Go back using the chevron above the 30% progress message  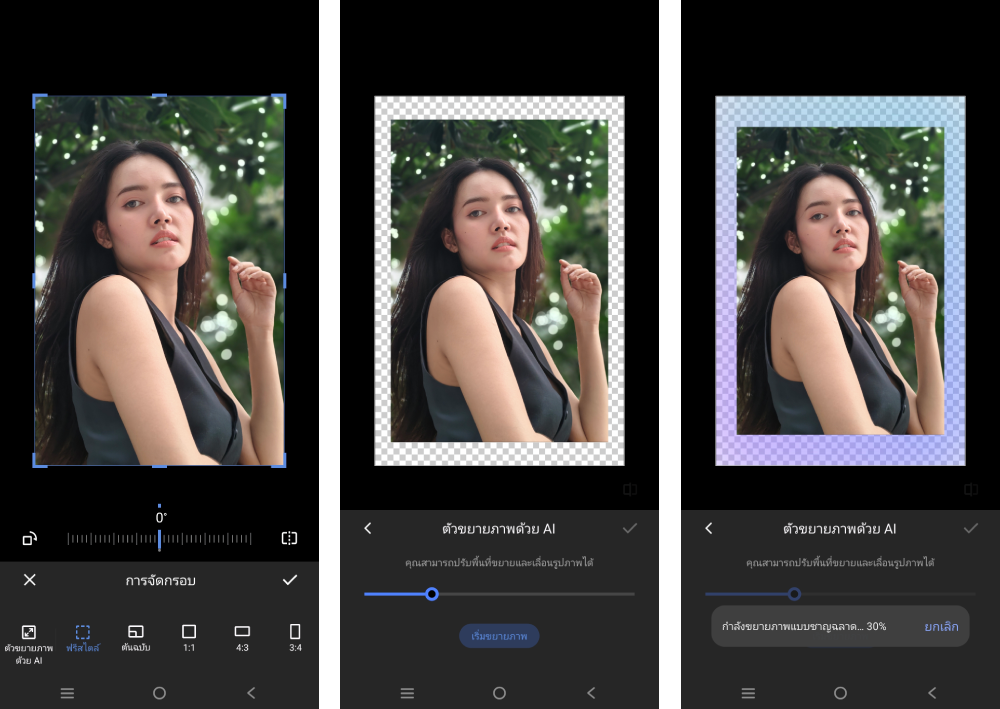tap(709, 528)
